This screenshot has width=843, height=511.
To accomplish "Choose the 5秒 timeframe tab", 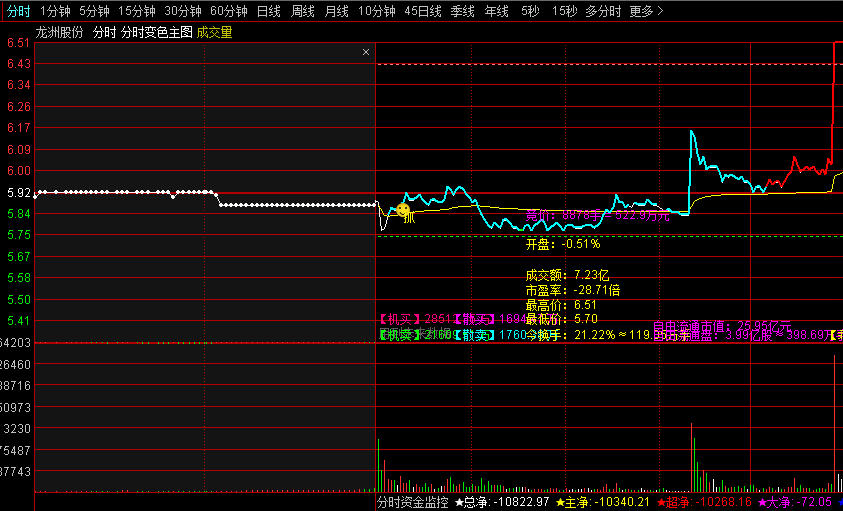I will 529,12.
